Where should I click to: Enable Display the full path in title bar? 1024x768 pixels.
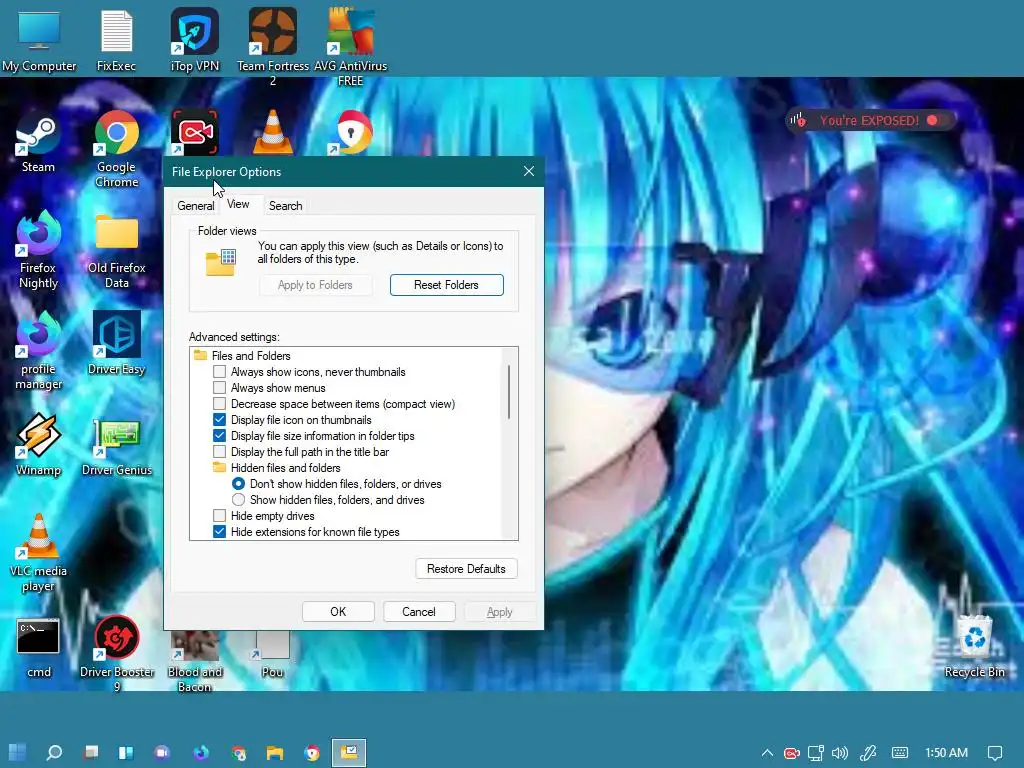(219, 452)
